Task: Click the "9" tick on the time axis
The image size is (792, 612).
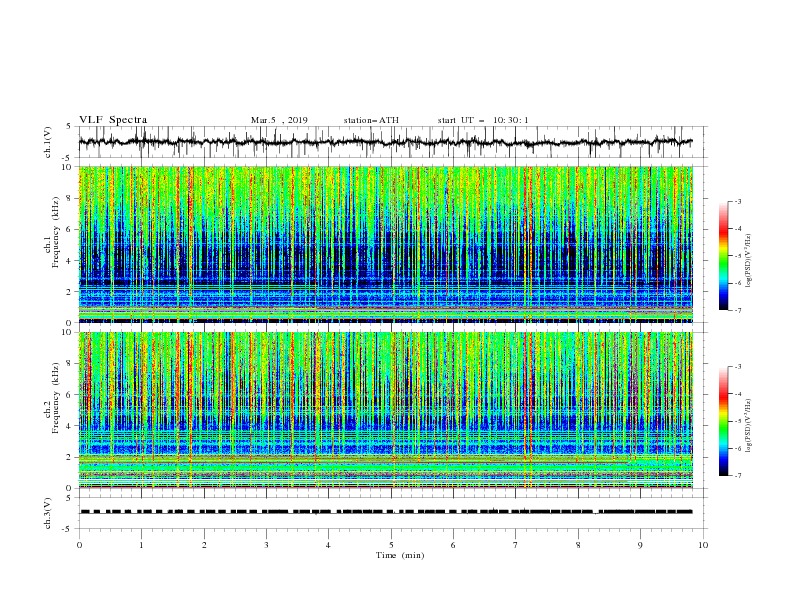Action: point(640,545)
